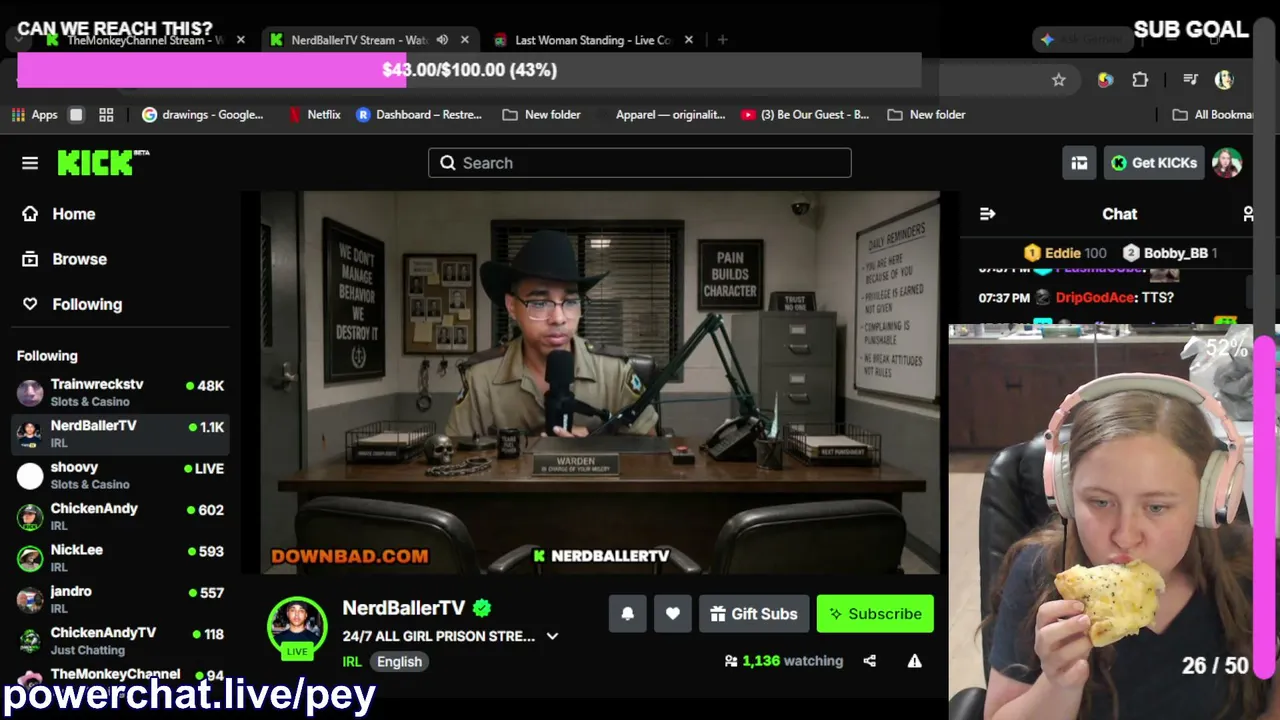
Task: Click DripGodAce username in chat
Action: coord(1096,298)
